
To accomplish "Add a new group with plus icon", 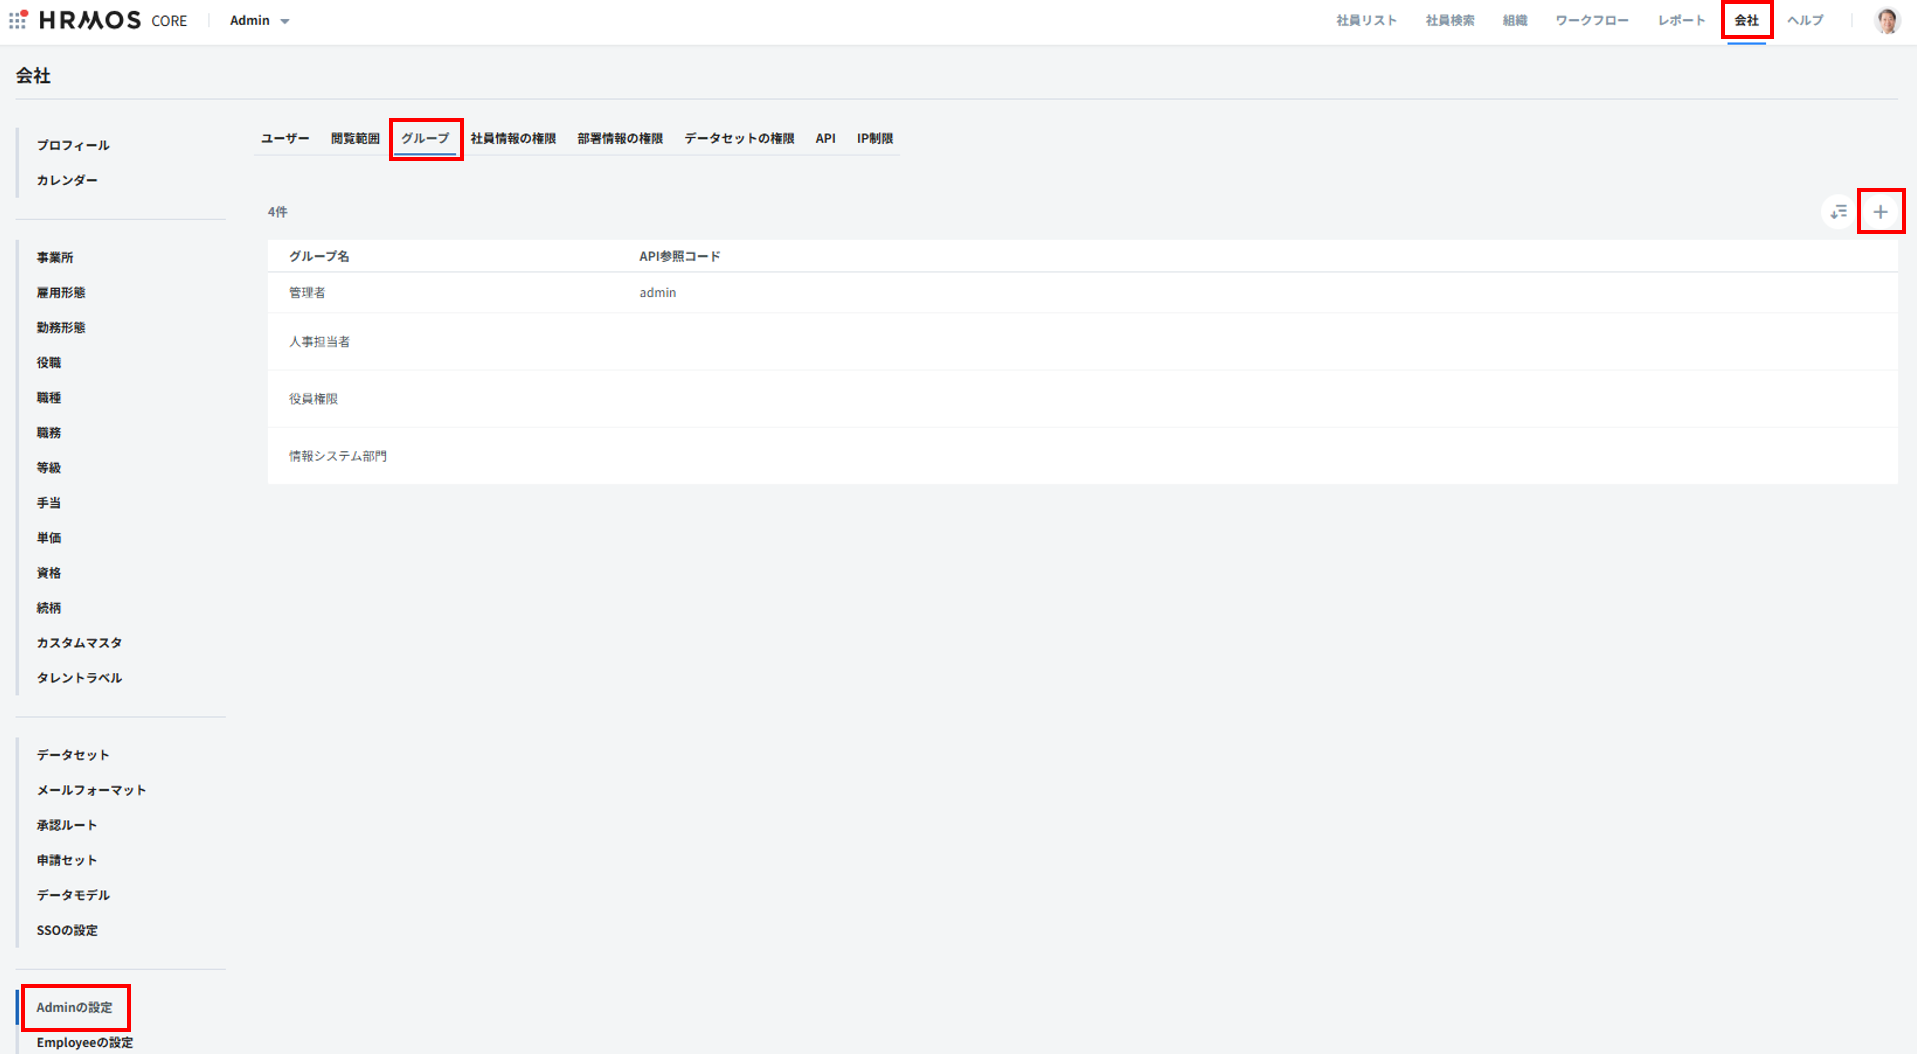I will click(x=1880, y=212).
